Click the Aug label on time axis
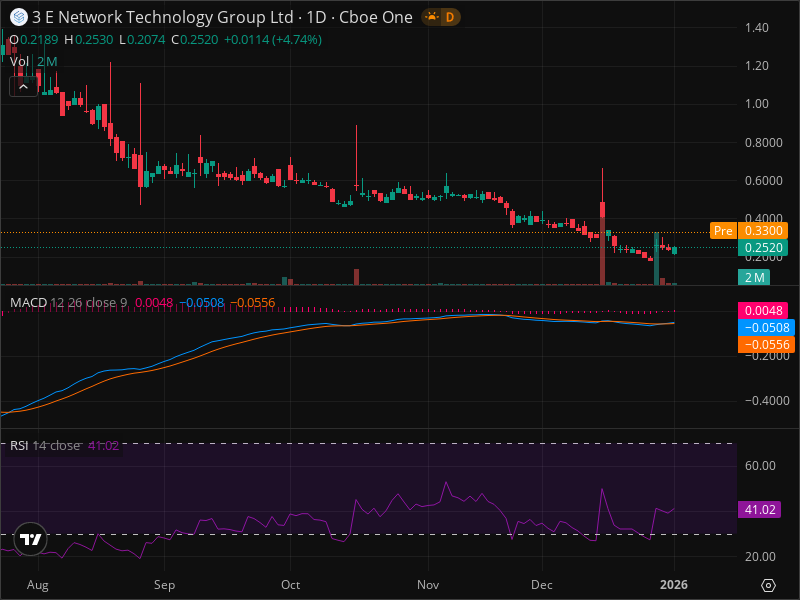 point(38,585)
